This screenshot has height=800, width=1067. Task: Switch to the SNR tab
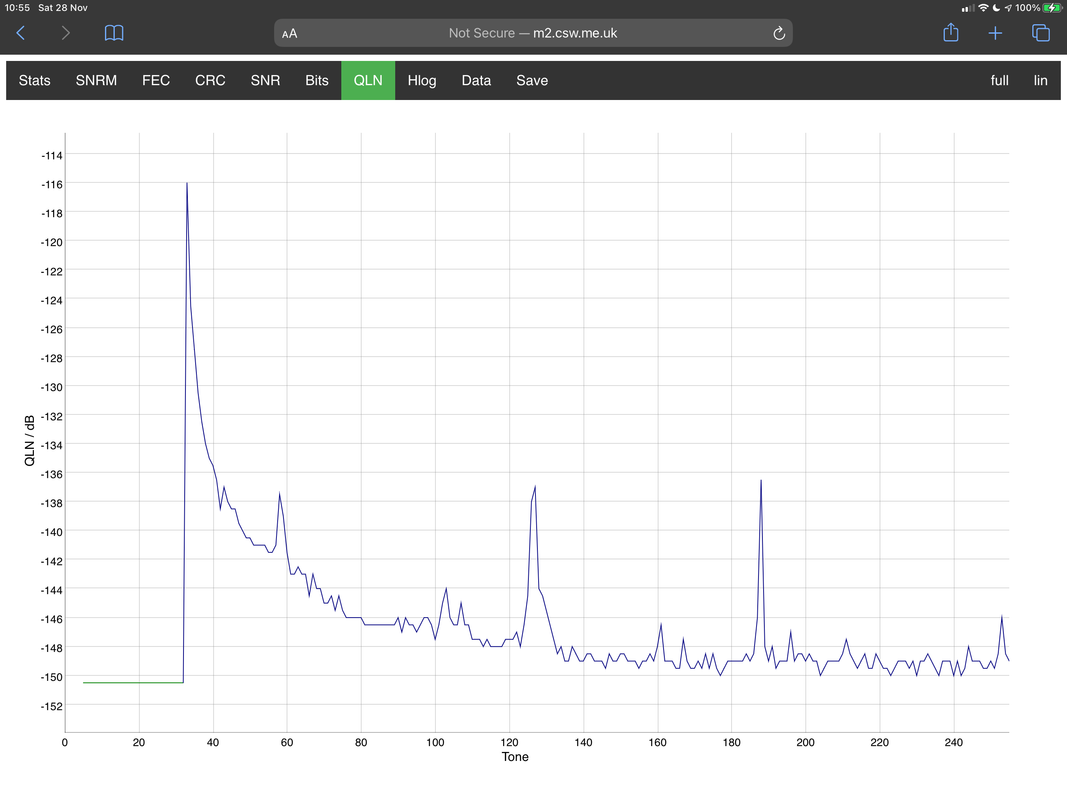[265, 80]
